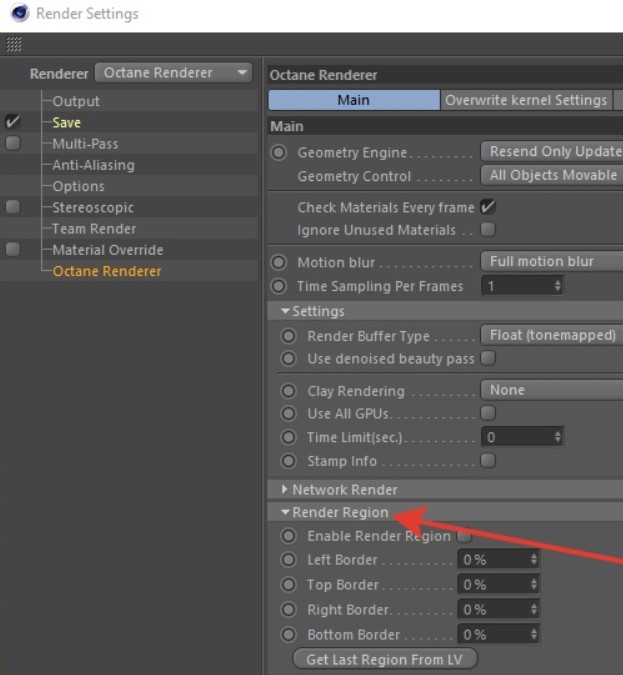
Task: Click the Time Limit stepper arrows
Action: [557, 437]
